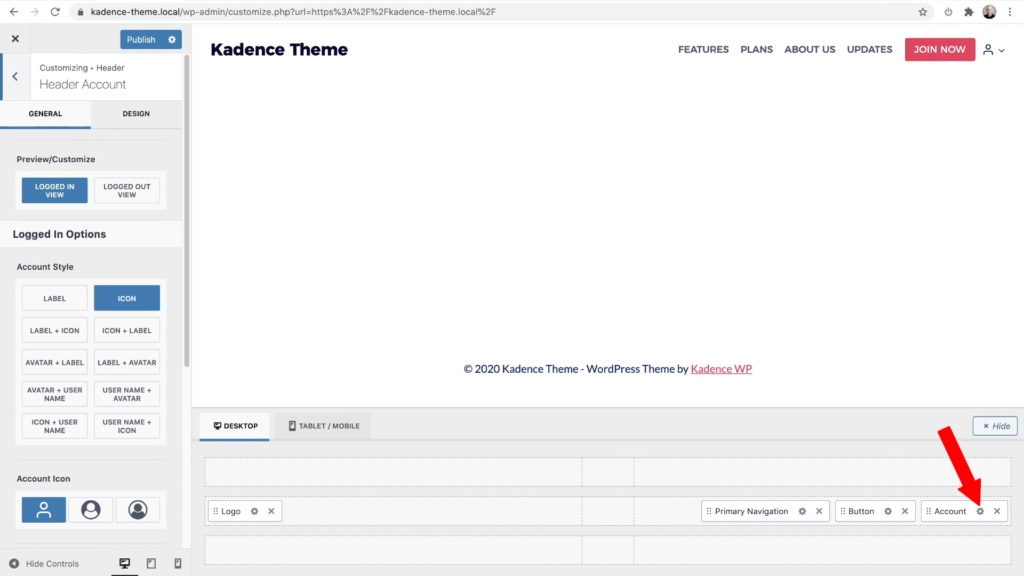The image size is (1024, 576).
Task: Close the Customizer with the X icon
Action: tap(15, 39)
